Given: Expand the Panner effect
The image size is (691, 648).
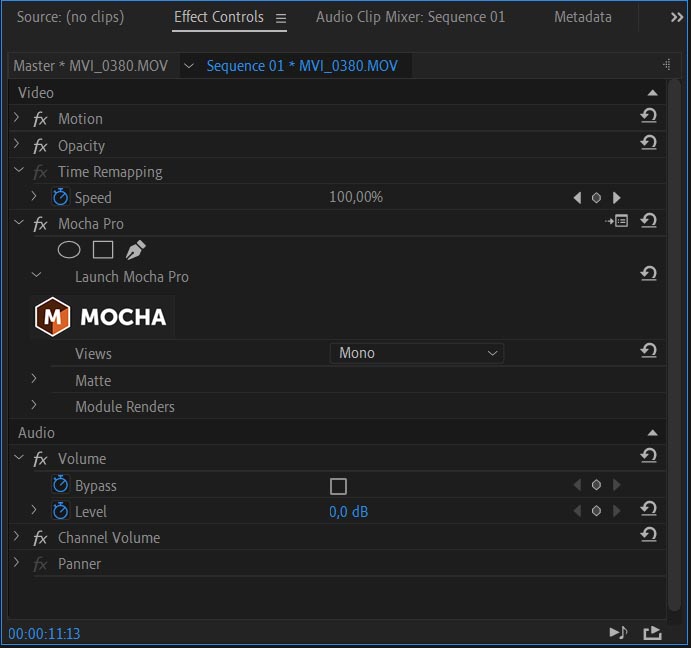Looking at the screenshot, I should pos(17,562).
